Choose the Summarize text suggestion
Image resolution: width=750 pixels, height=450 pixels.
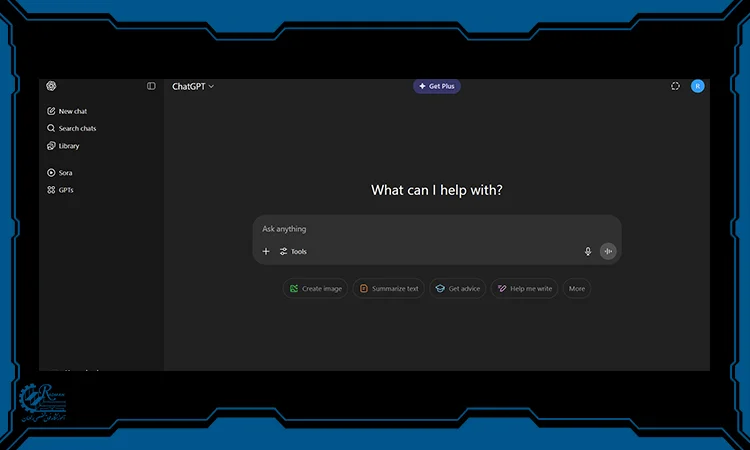click(x=388, y=288)
